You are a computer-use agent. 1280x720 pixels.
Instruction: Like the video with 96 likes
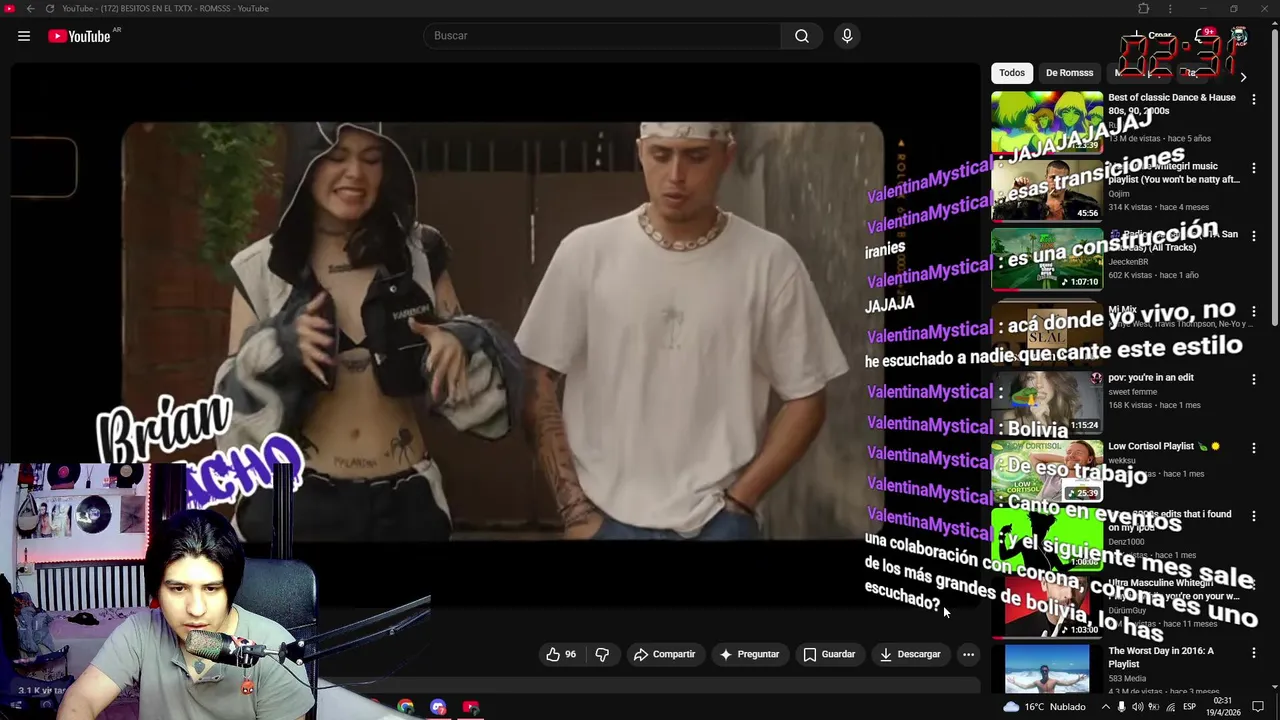561,654
